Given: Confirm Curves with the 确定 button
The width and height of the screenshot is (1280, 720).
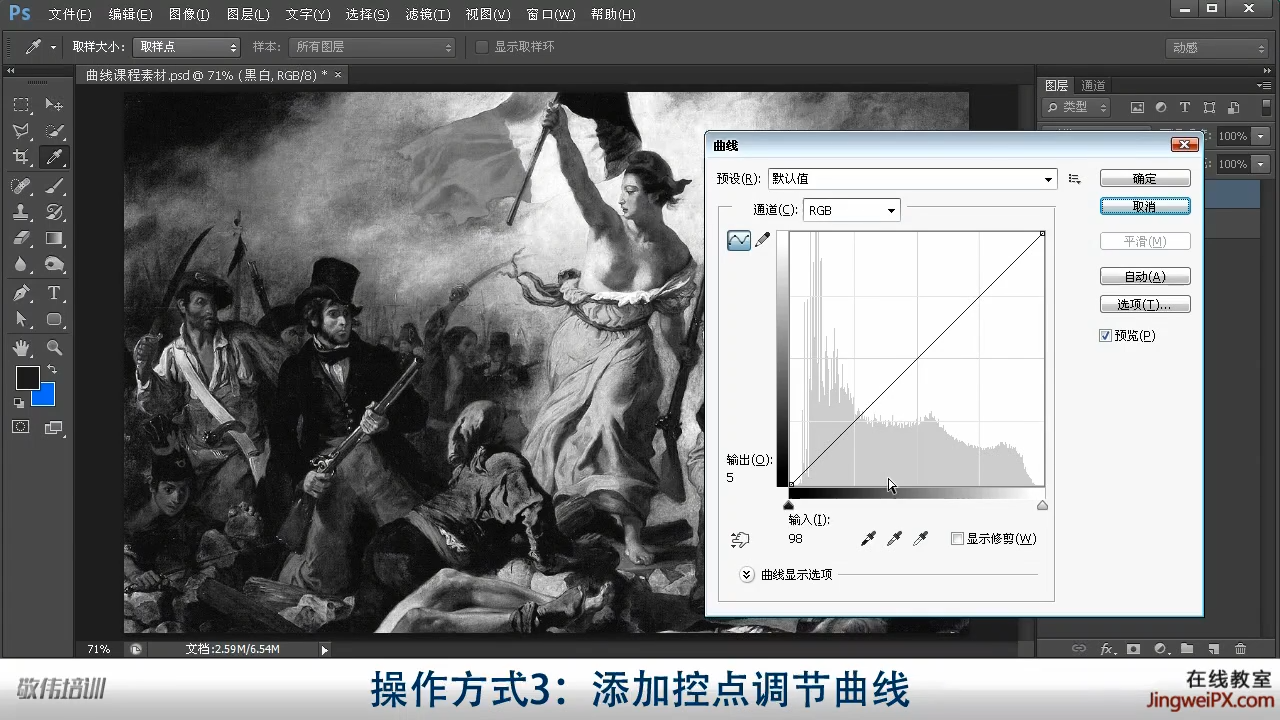Looking at the screenshot, I should click(1145, 179).
